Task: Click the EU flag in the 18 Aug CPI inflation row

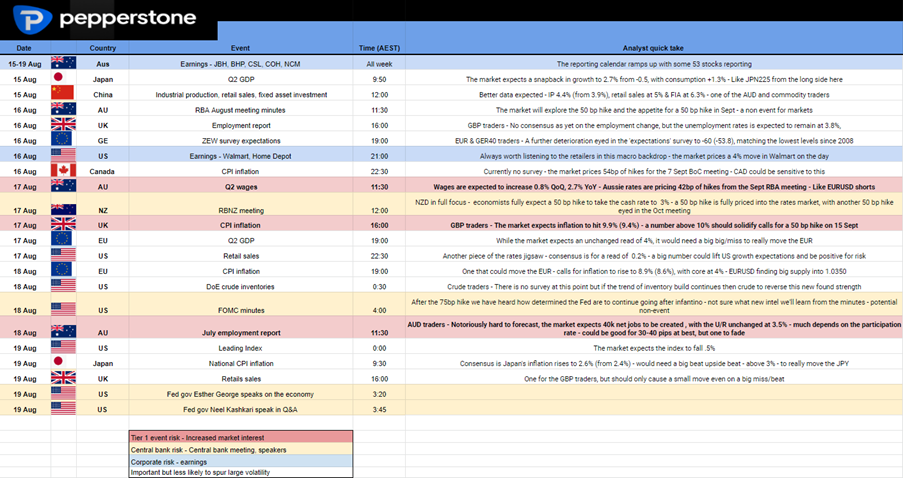Action: tap(62, 270)
